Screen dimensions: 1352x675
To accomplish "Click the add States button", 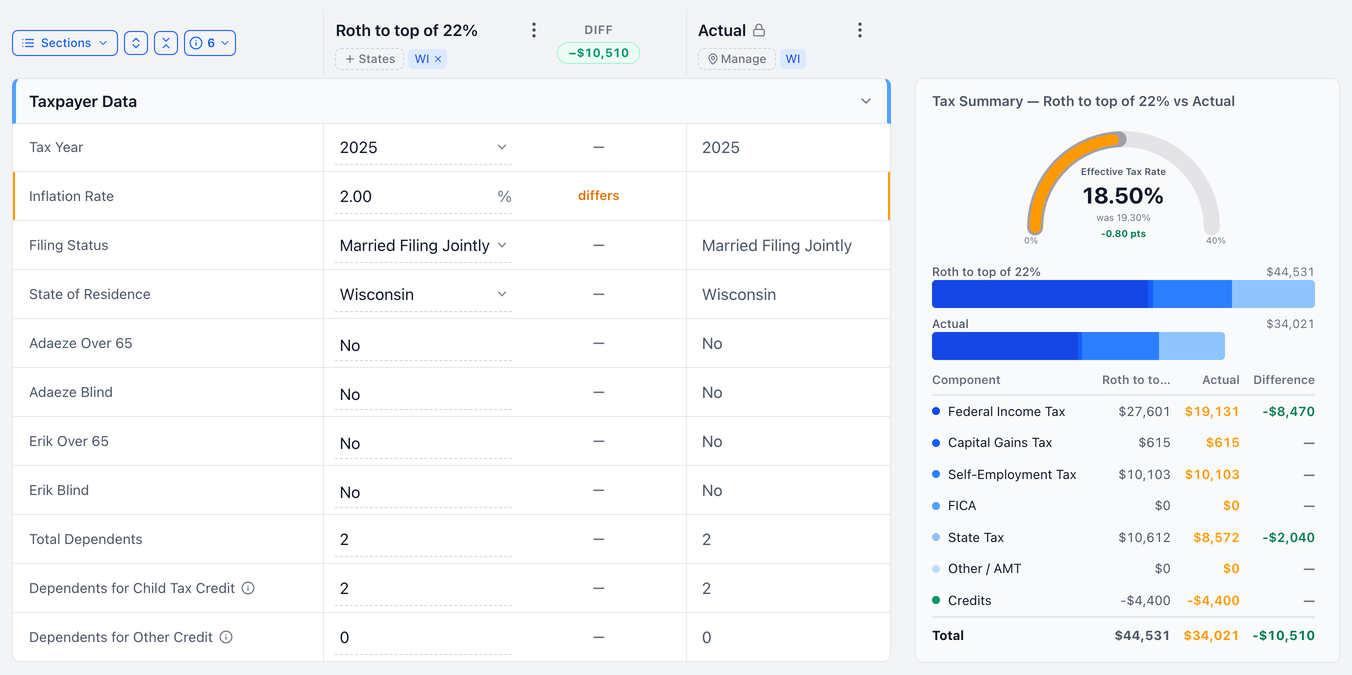I will 370,59.
